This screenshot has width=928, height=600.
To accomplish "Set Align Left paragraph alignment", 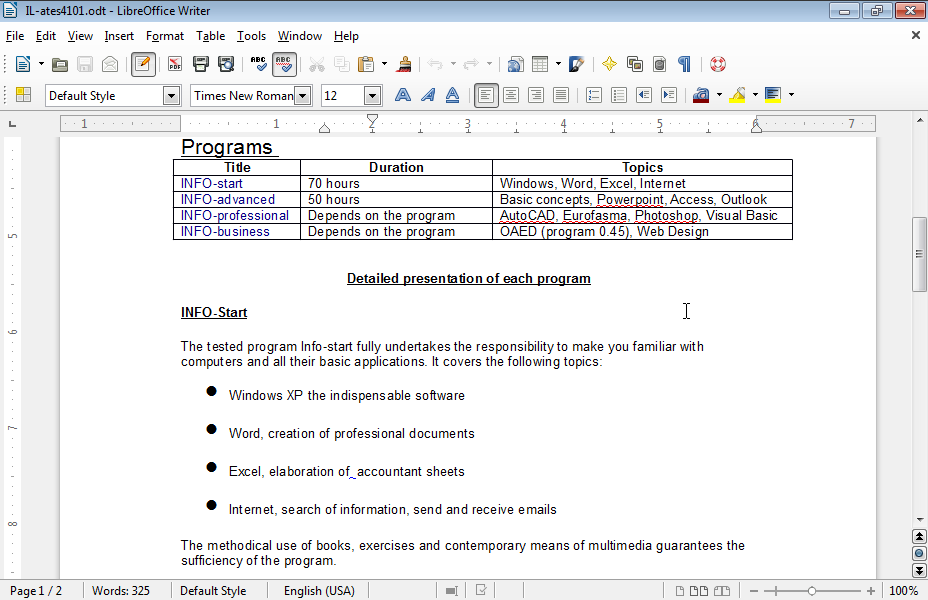I will pyautogui.click(x=486, y=95).
